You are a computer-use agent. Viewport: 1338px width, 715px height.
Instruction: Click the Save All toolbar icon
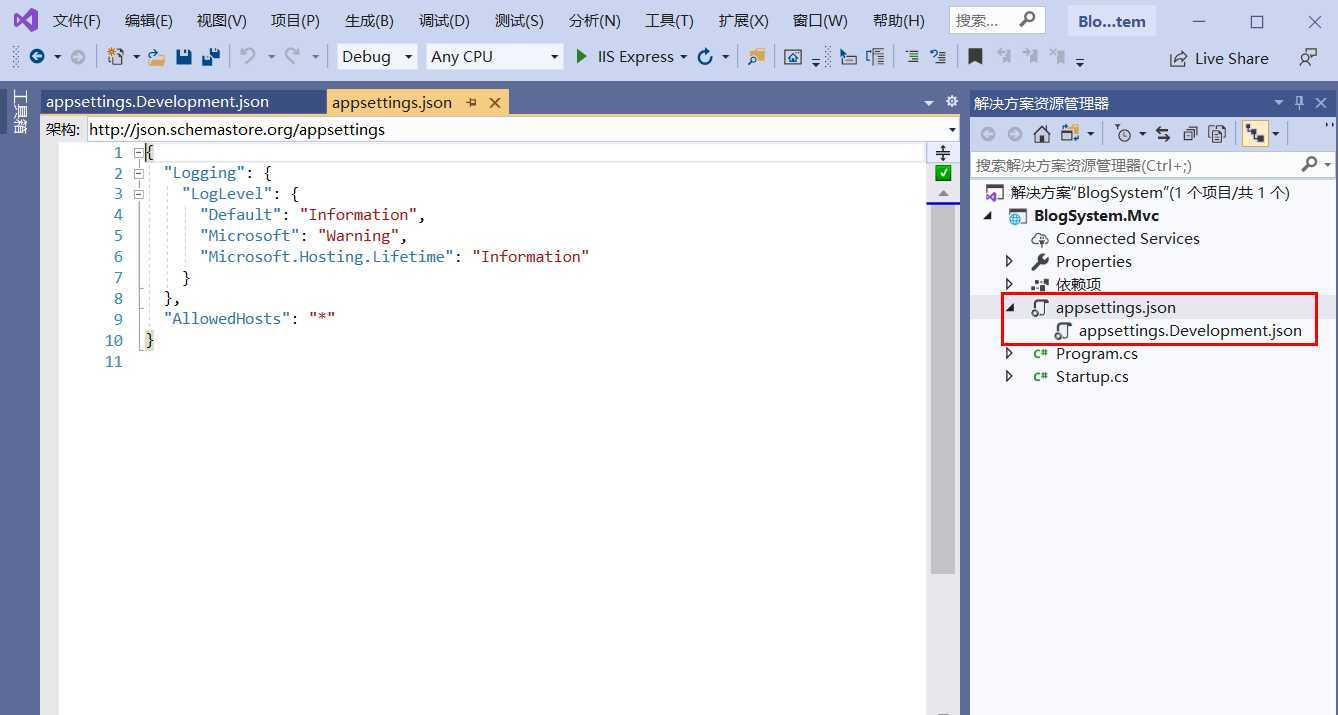210,57
